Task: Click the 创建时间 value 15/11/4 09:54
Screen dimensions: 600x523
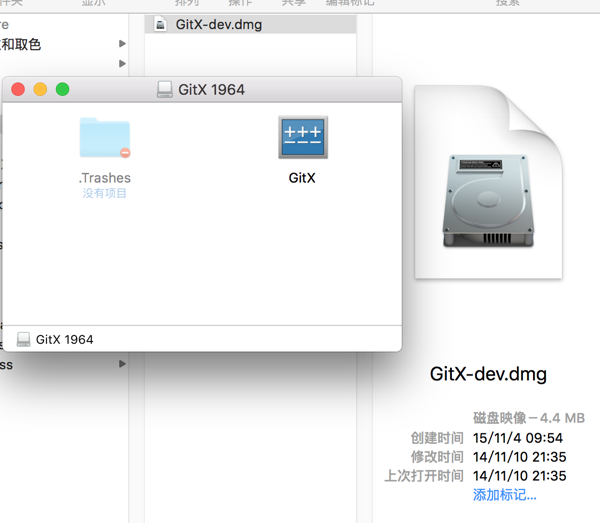Action: coord(518,438)
